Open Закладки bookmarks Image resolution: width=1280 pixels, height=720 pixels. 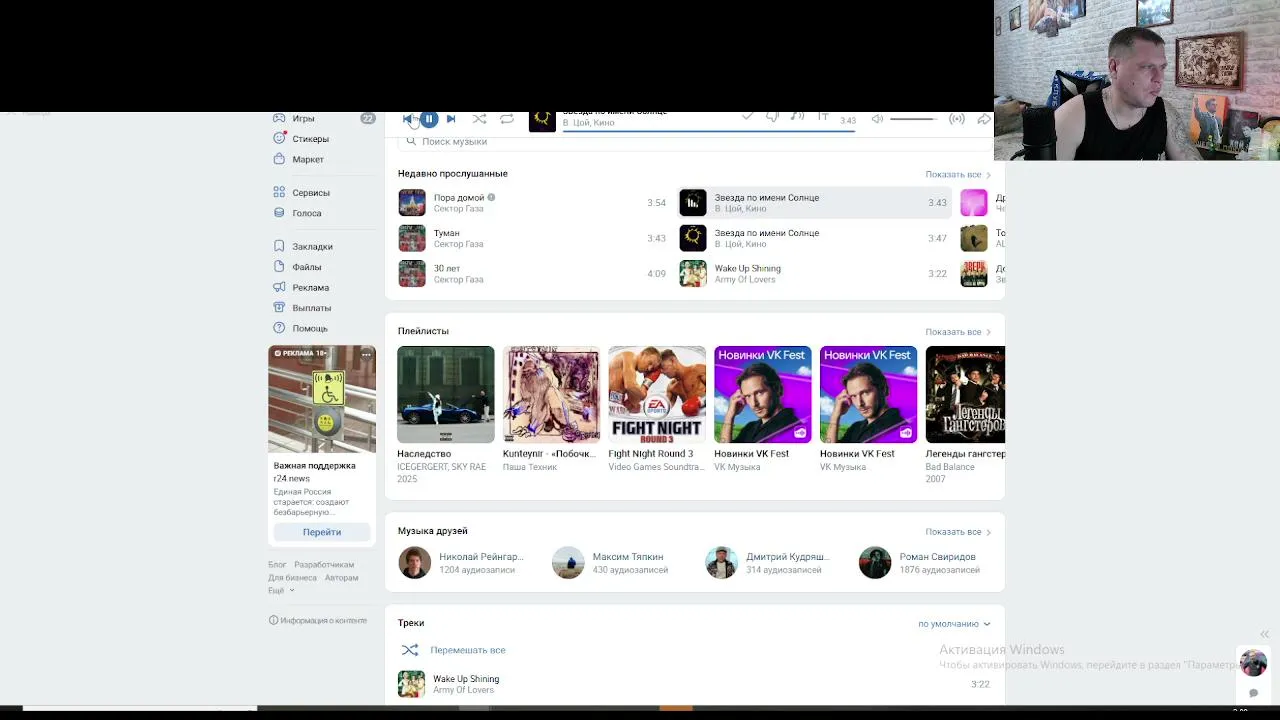coord(313,247)
